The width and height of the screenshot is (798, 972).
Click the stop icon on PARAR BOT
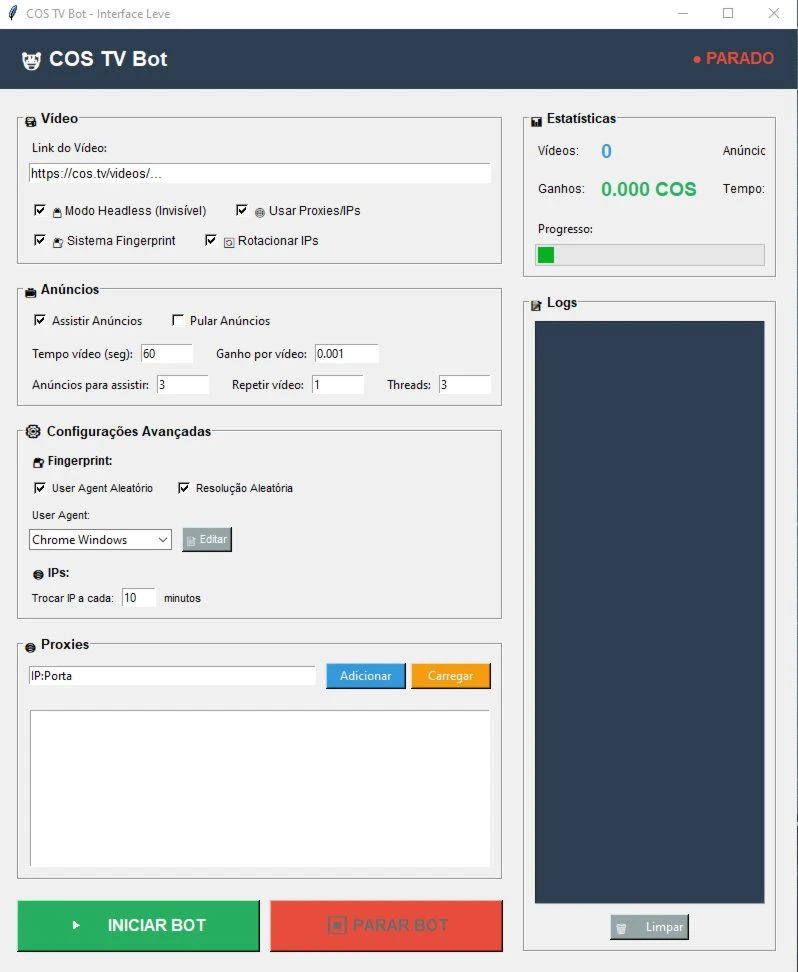337,926
